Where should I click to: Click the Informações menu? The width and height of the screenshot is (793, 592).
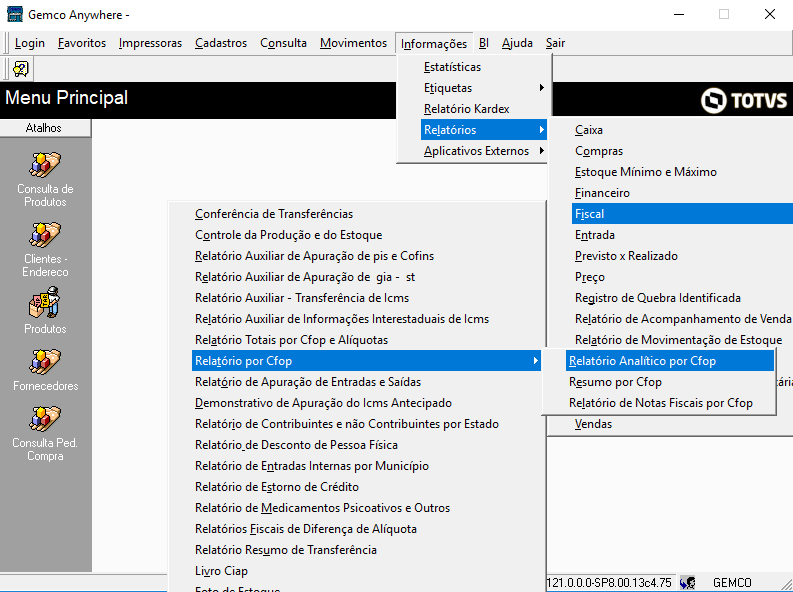434,44
